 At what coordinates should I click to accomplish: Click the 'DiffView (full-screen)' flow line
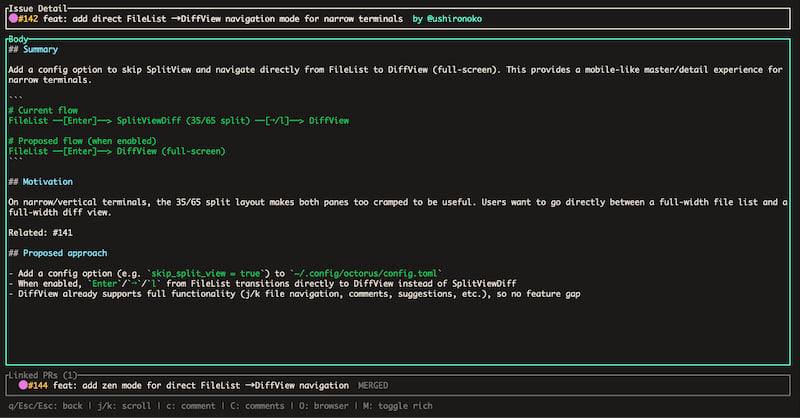click(117, 151)
